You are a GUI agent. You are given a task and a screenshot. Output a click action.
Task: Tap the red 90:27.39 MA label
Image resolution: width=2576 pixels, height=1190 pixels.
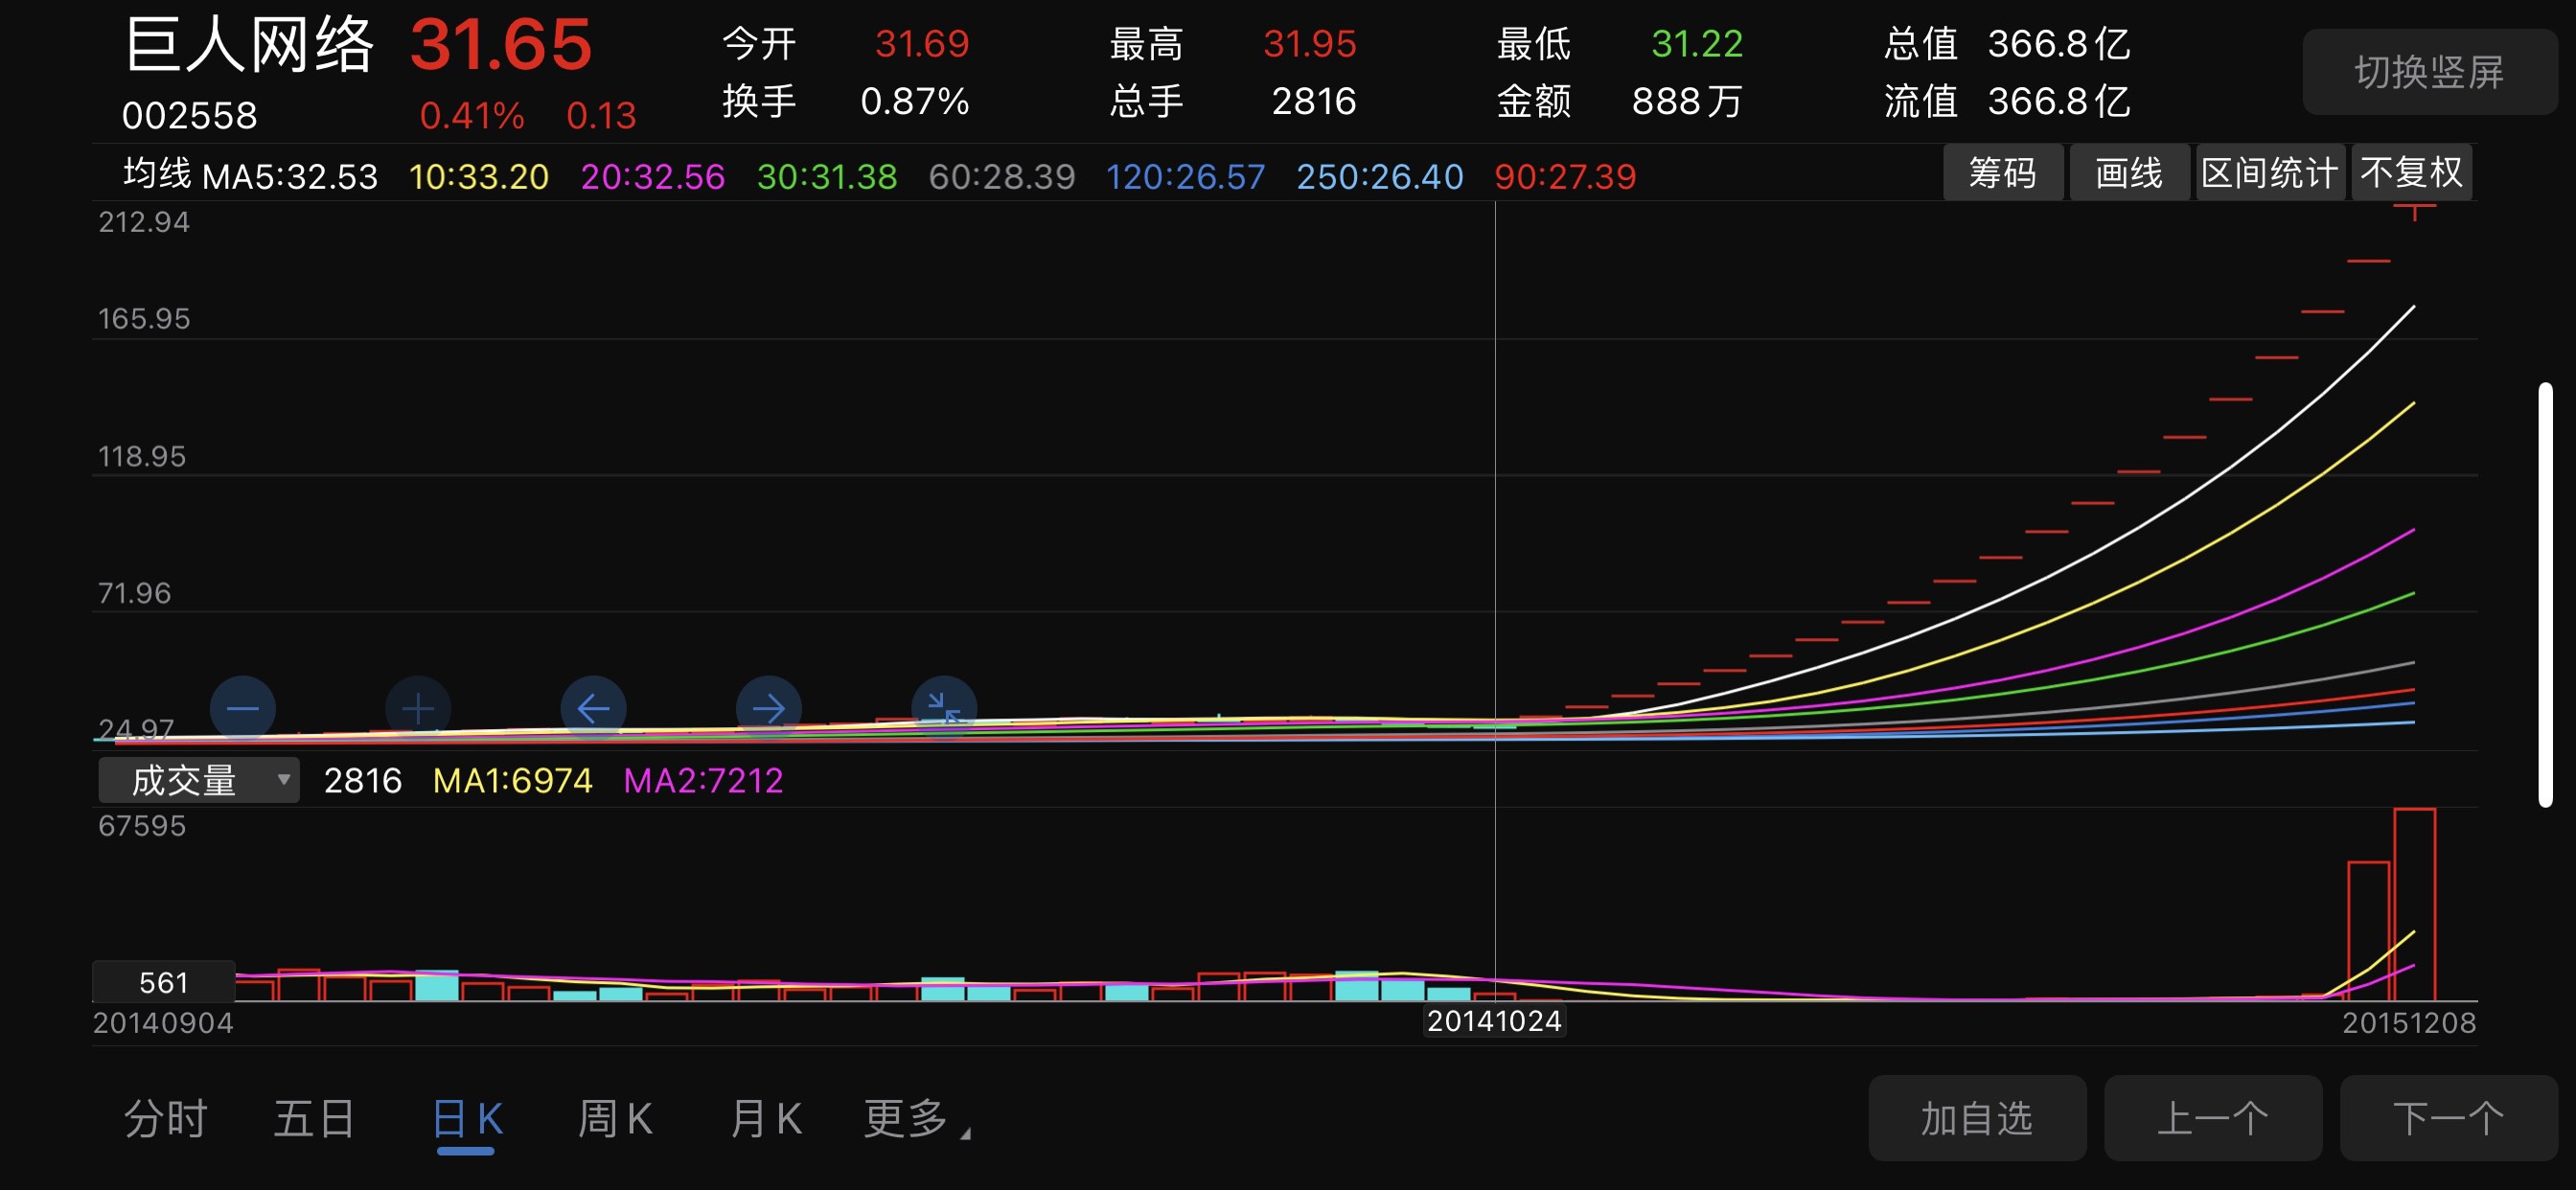pyautogui.click(x=1565, y=177)
